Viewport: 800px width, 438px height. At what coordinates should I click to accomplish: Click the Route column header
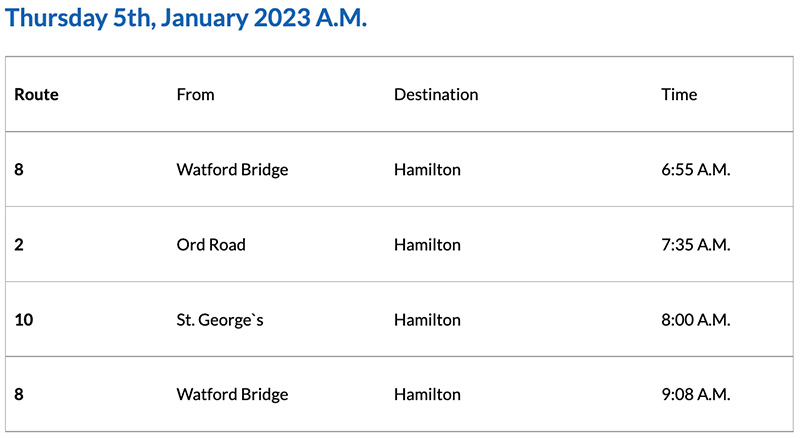click(x=36, y=95)
